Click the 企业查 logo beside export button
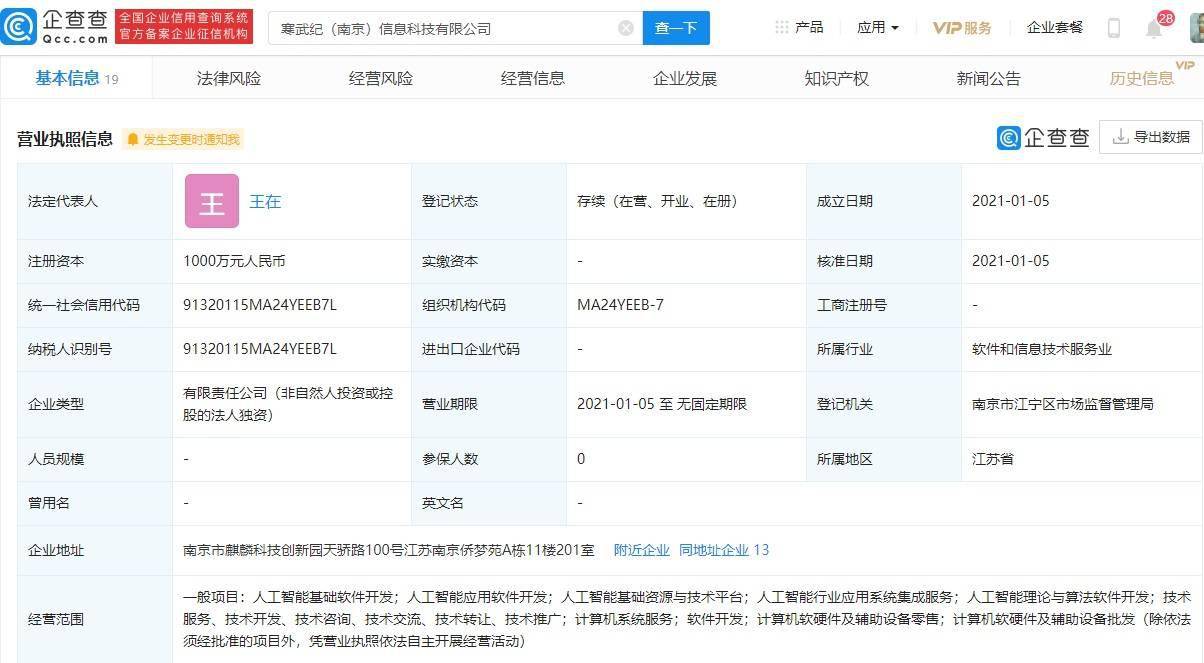1204x663 pixels. (x=1043, y=138)
